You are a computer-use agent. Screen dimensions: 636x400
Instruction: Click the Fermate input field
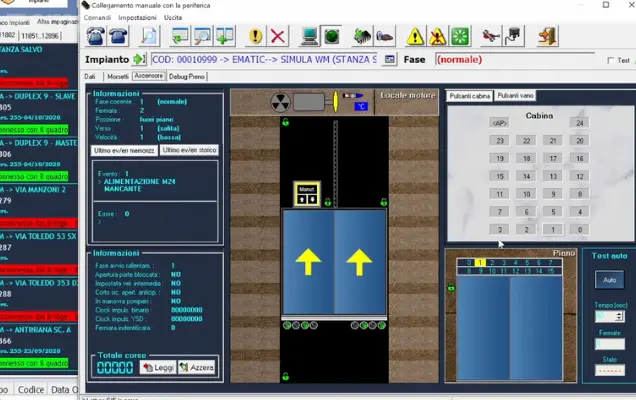(609, 343)
